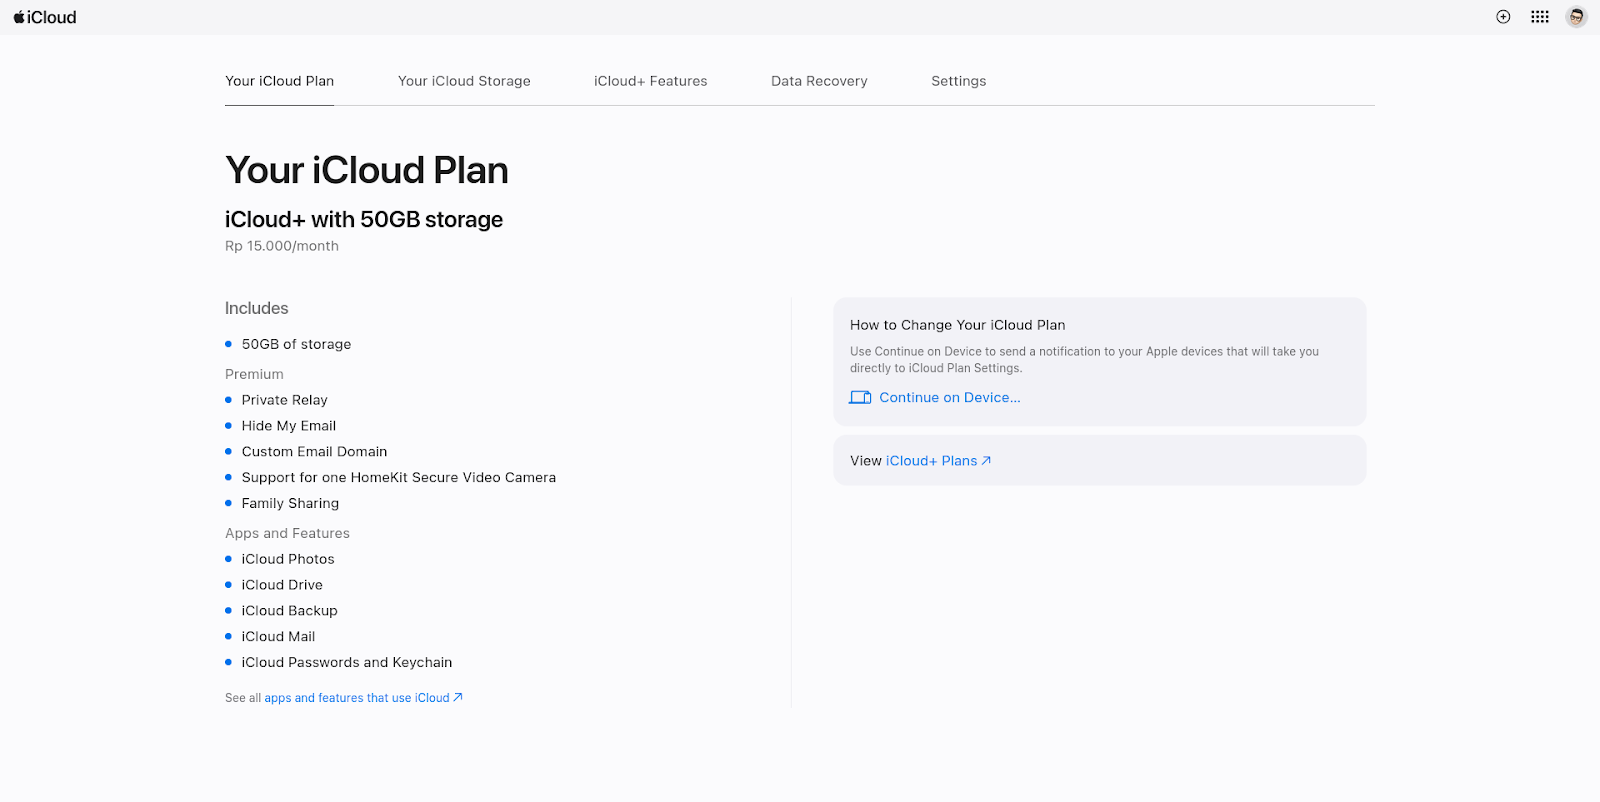Click the Family Sharing item

point(290,504)
